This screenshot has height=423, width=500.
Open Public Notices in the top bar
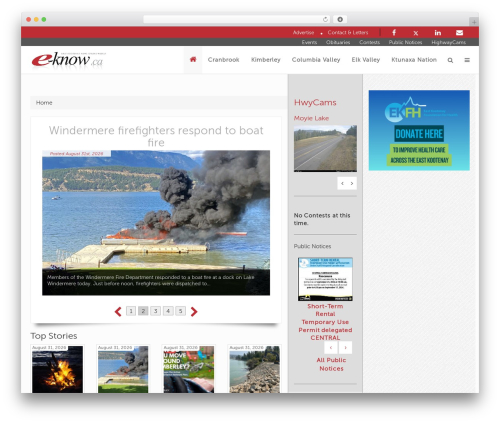point(405,42)
